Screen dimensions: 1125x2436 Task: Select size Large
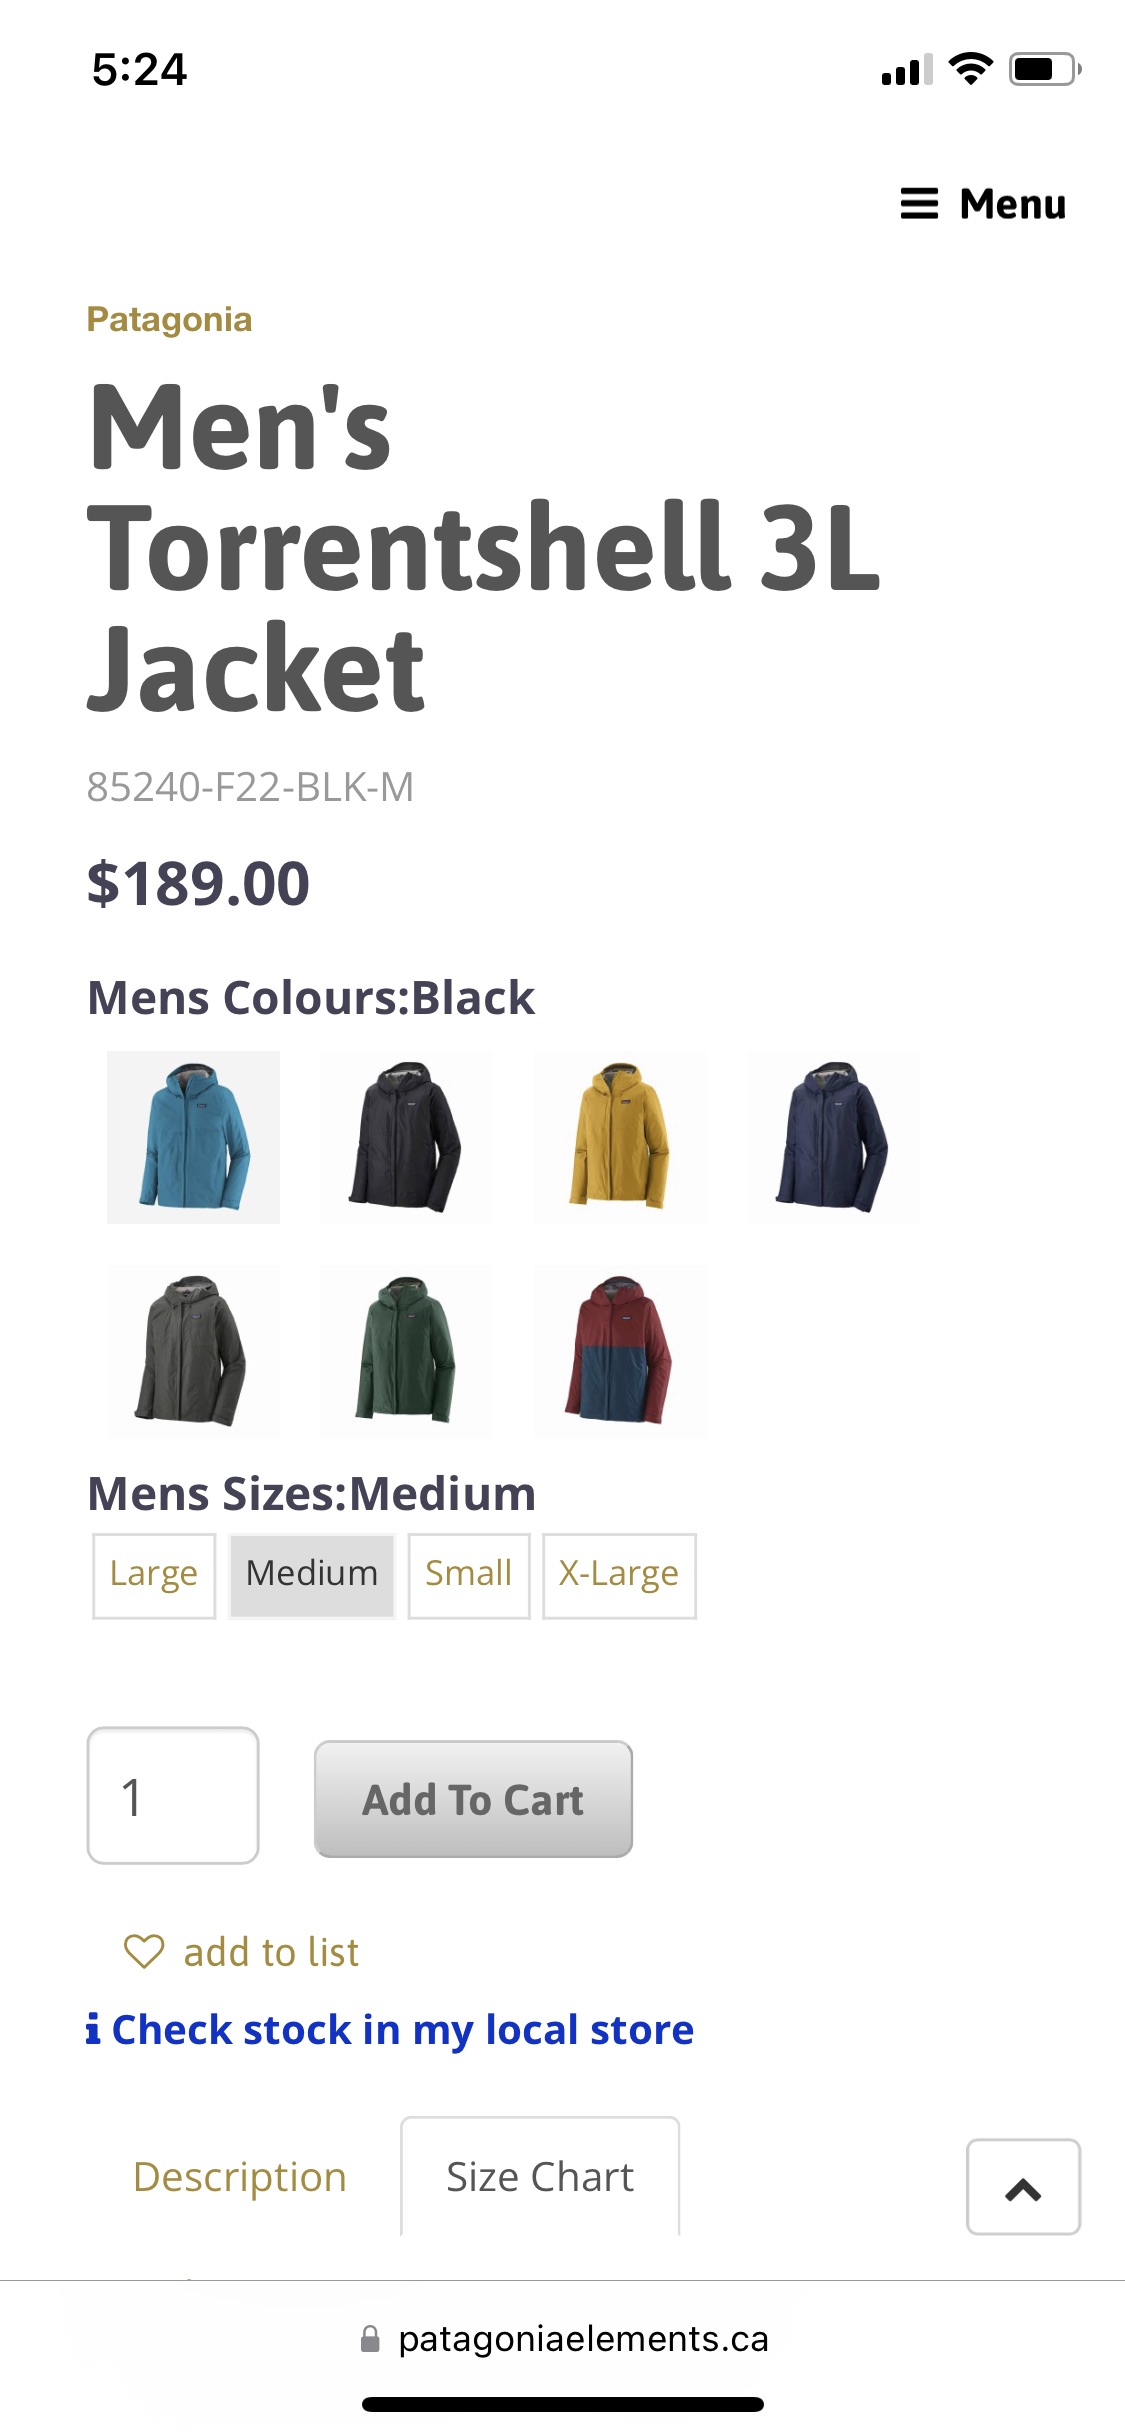click(154, 1575)
